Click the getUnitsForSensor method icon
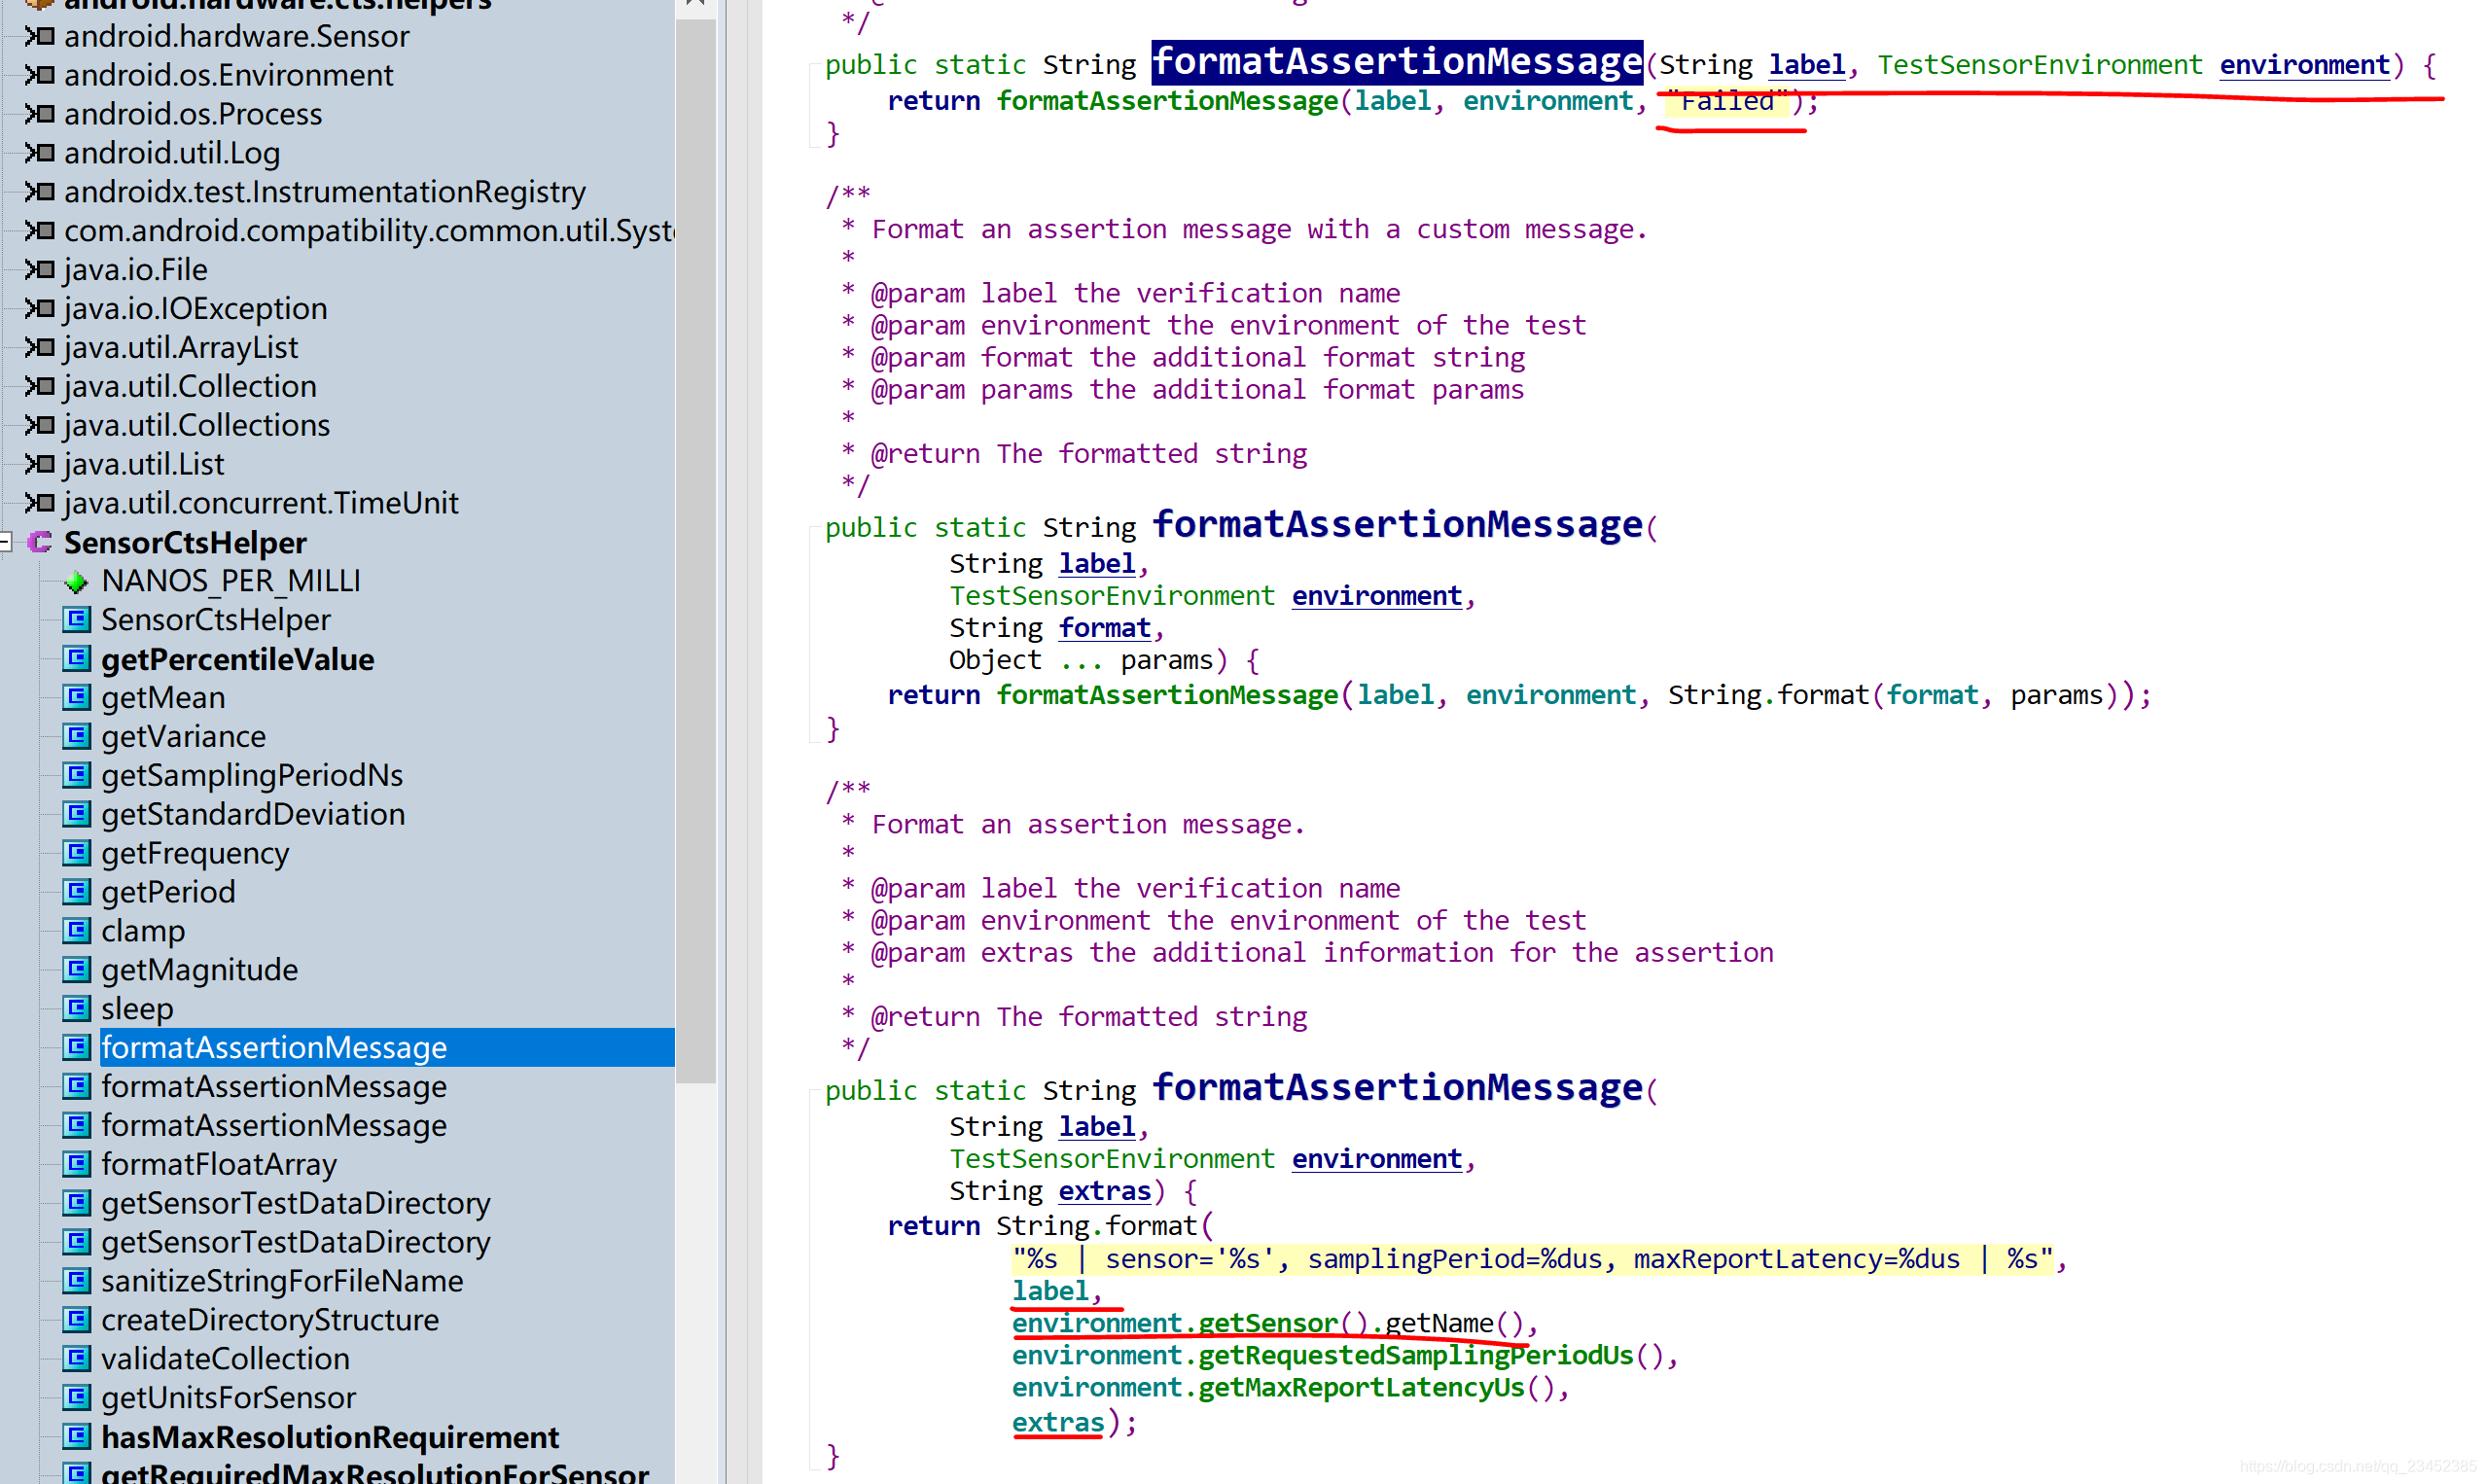Screen dimensions: 2486x1484 click(x=76, y=1397)
